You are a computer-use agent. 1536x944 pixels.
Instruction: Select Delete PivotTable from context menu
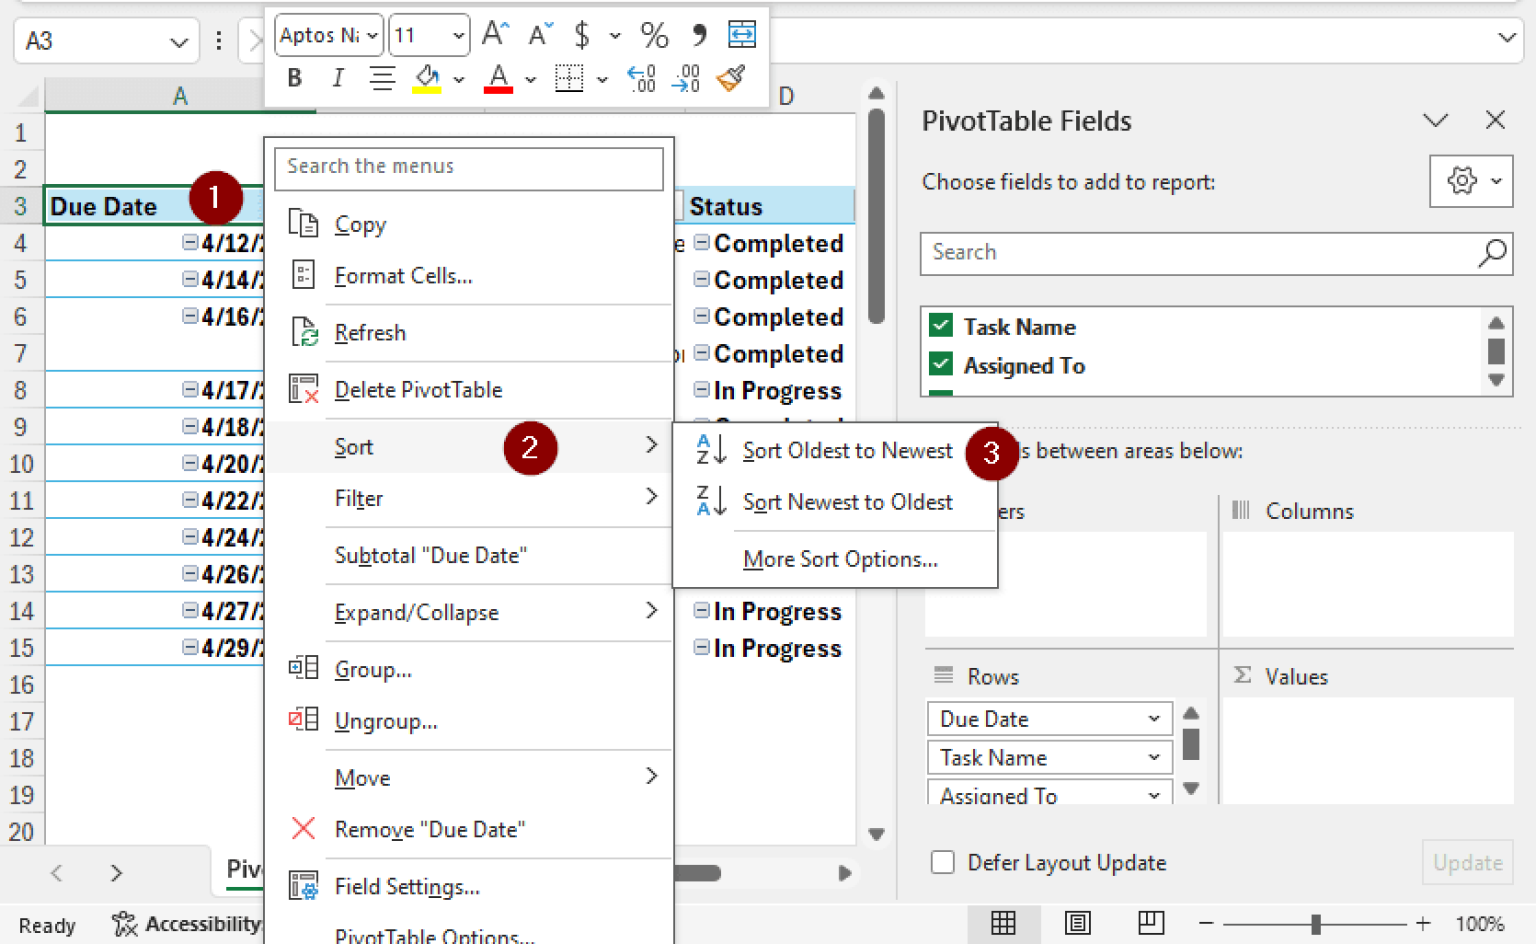point(418,390)
